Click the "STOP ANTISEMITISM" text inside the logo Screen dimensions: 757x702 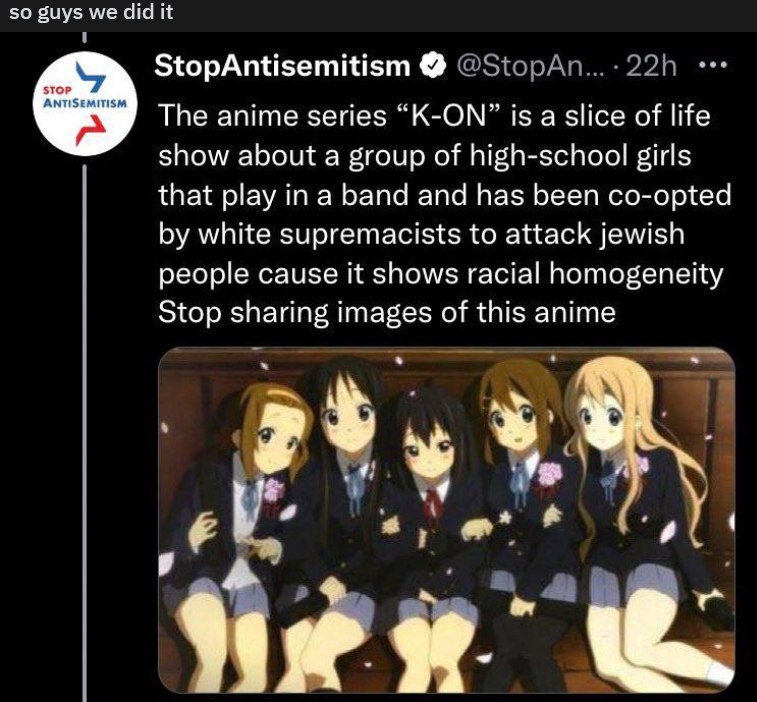85,98
